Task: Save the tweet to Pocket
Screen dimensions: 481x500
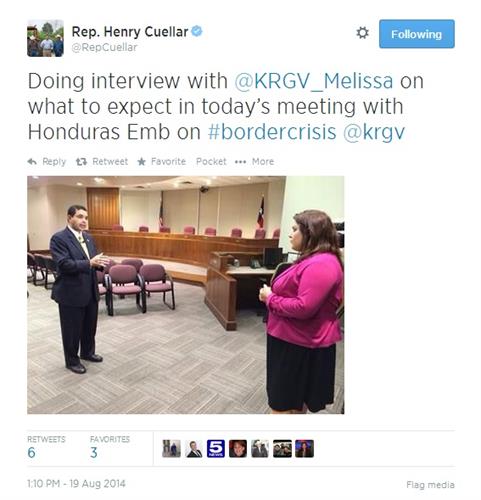Action: tap(211, 162)
